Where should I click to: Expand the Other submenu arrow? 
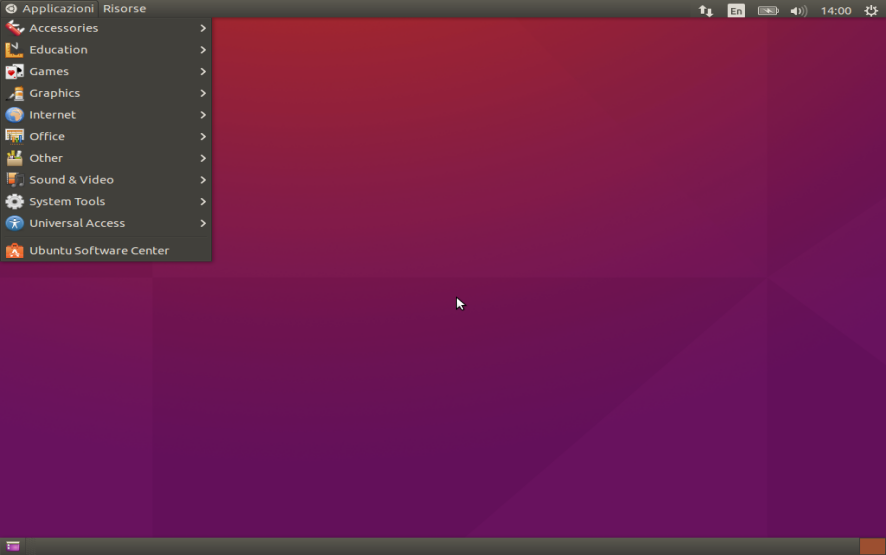tap(202, 158)
